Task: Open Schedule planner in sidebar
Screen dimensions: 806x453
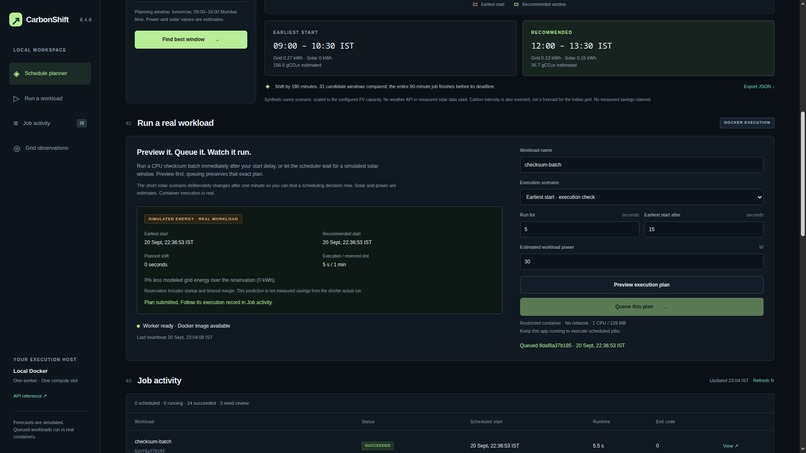Action: coord(50,74)
